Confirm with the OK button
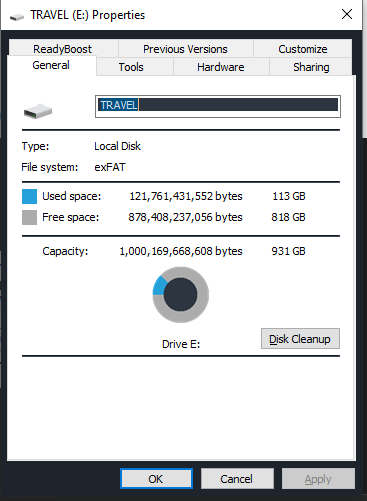The height and width of the screenshot is (501, 367). 156,479
